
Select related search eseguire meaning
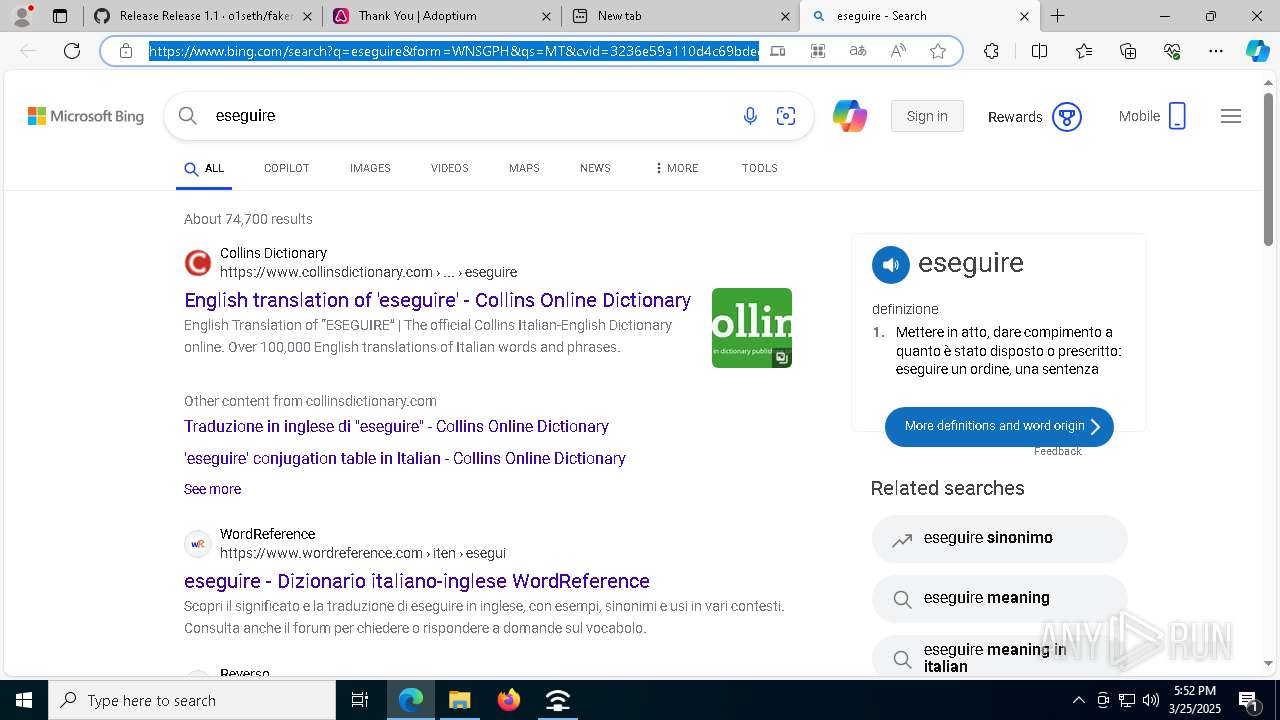(x=999, y=598)
